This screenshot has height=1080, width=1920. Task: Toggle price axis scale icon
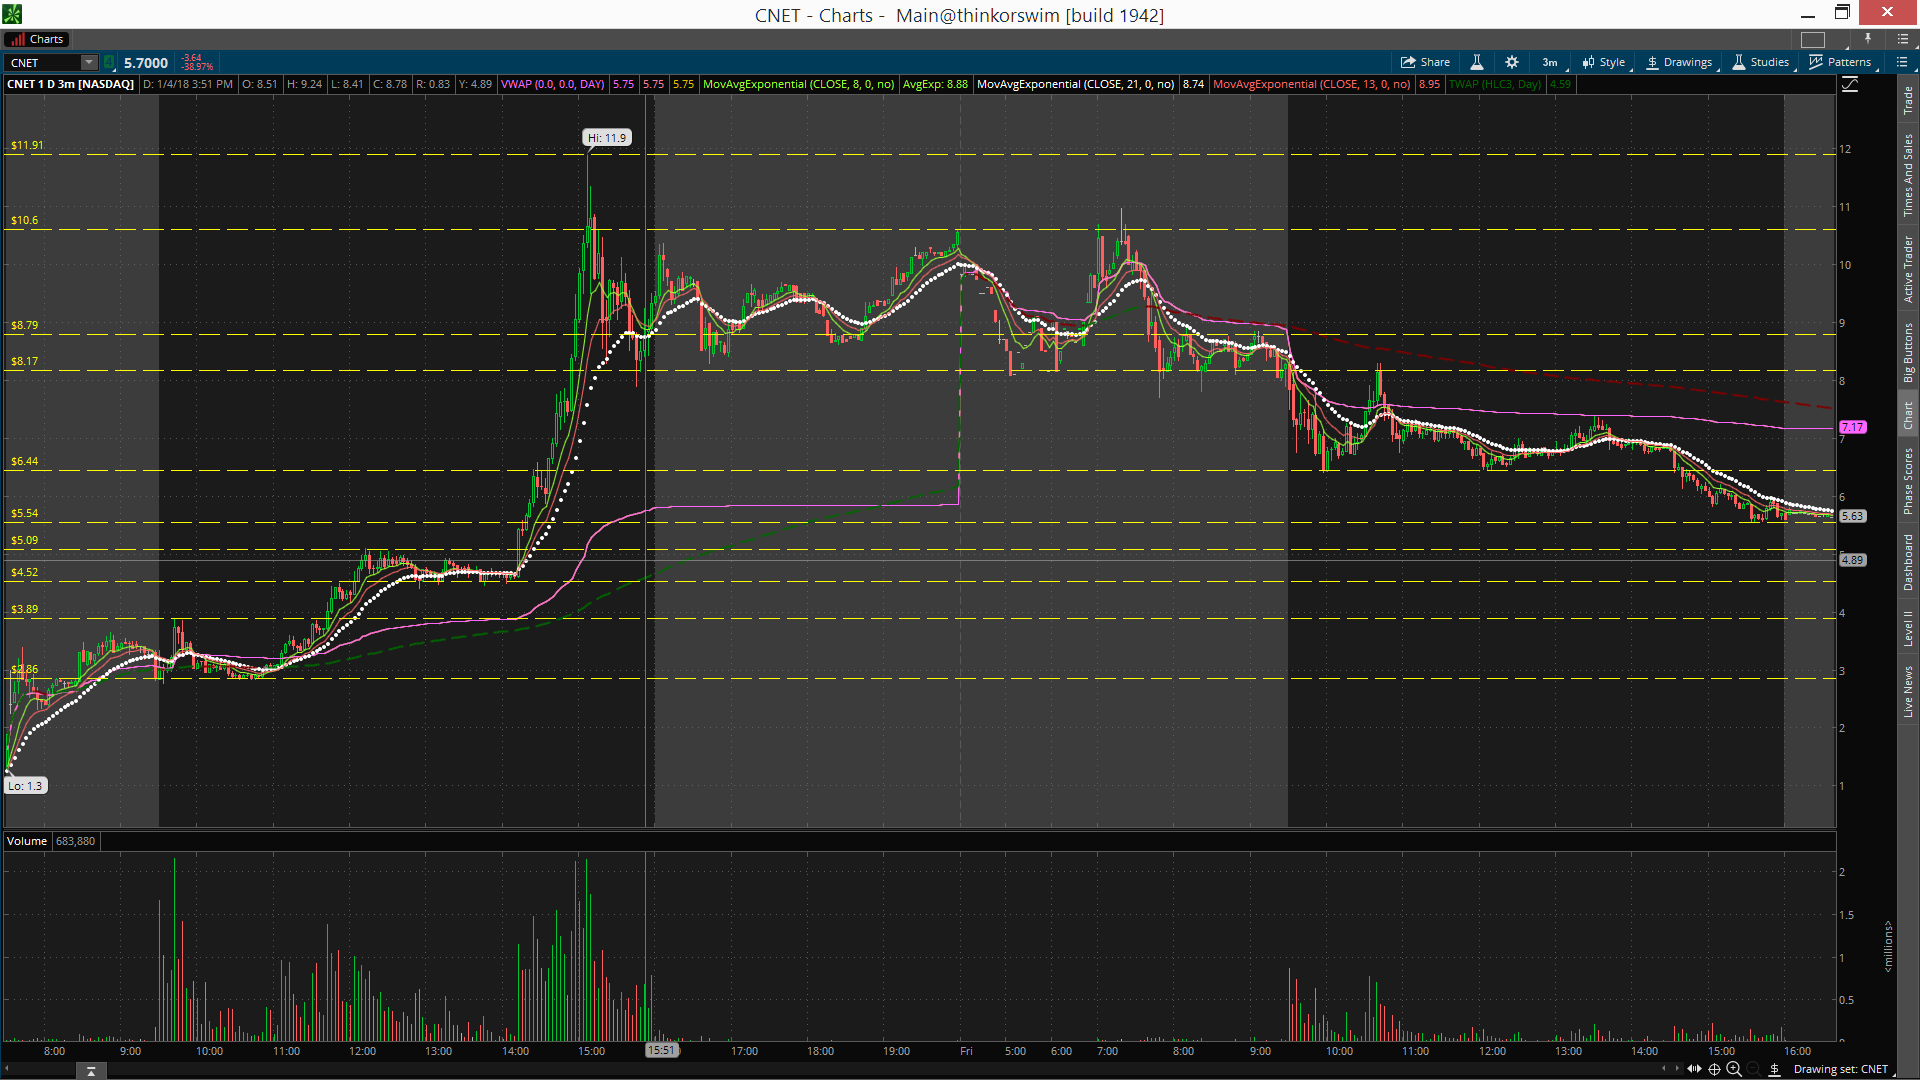1850,85
